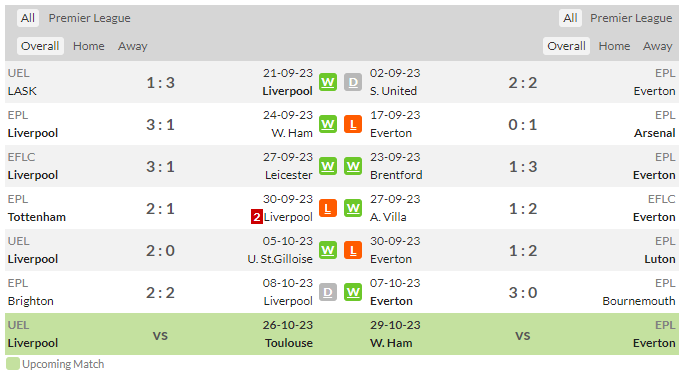Click the Upcoming Match green legend swatch
Screen dimensions: 683x374
click(13, 364)
